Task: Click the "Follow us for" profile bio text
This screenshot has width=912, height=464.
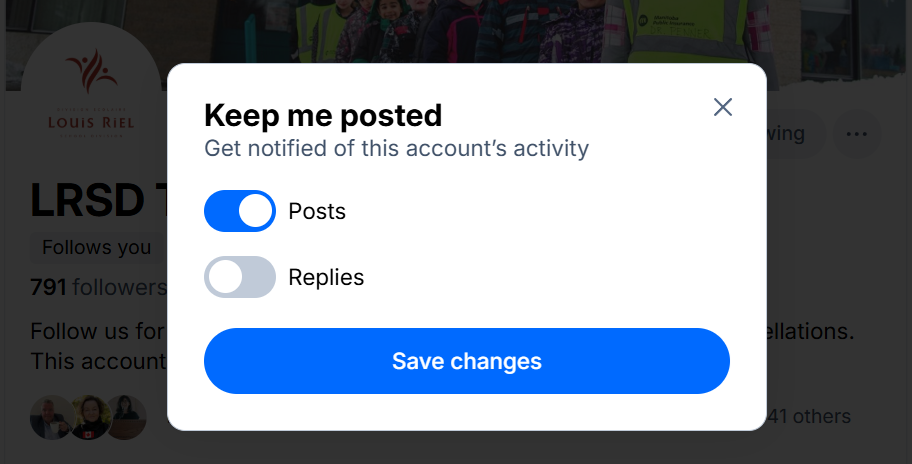Action: pyautogui.click(x=95, y=331)
